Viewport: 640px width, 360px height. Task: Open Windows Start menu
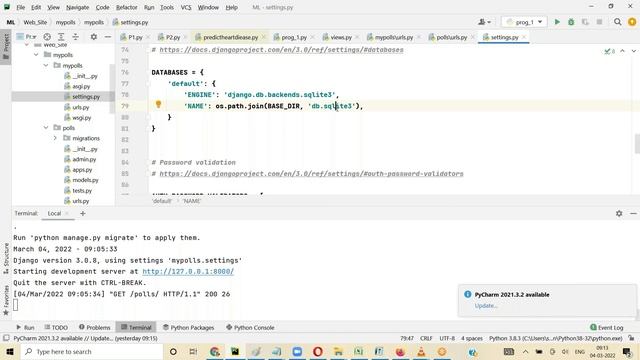pyautogui.click(x=10, y=351)
